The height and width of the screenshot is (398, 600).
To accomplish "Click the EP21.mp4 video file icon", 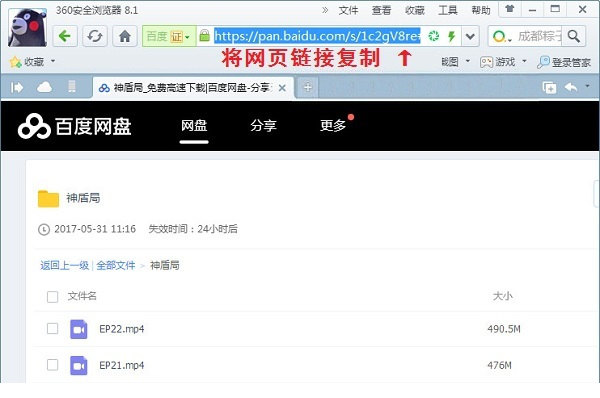I will pos(78,365).
